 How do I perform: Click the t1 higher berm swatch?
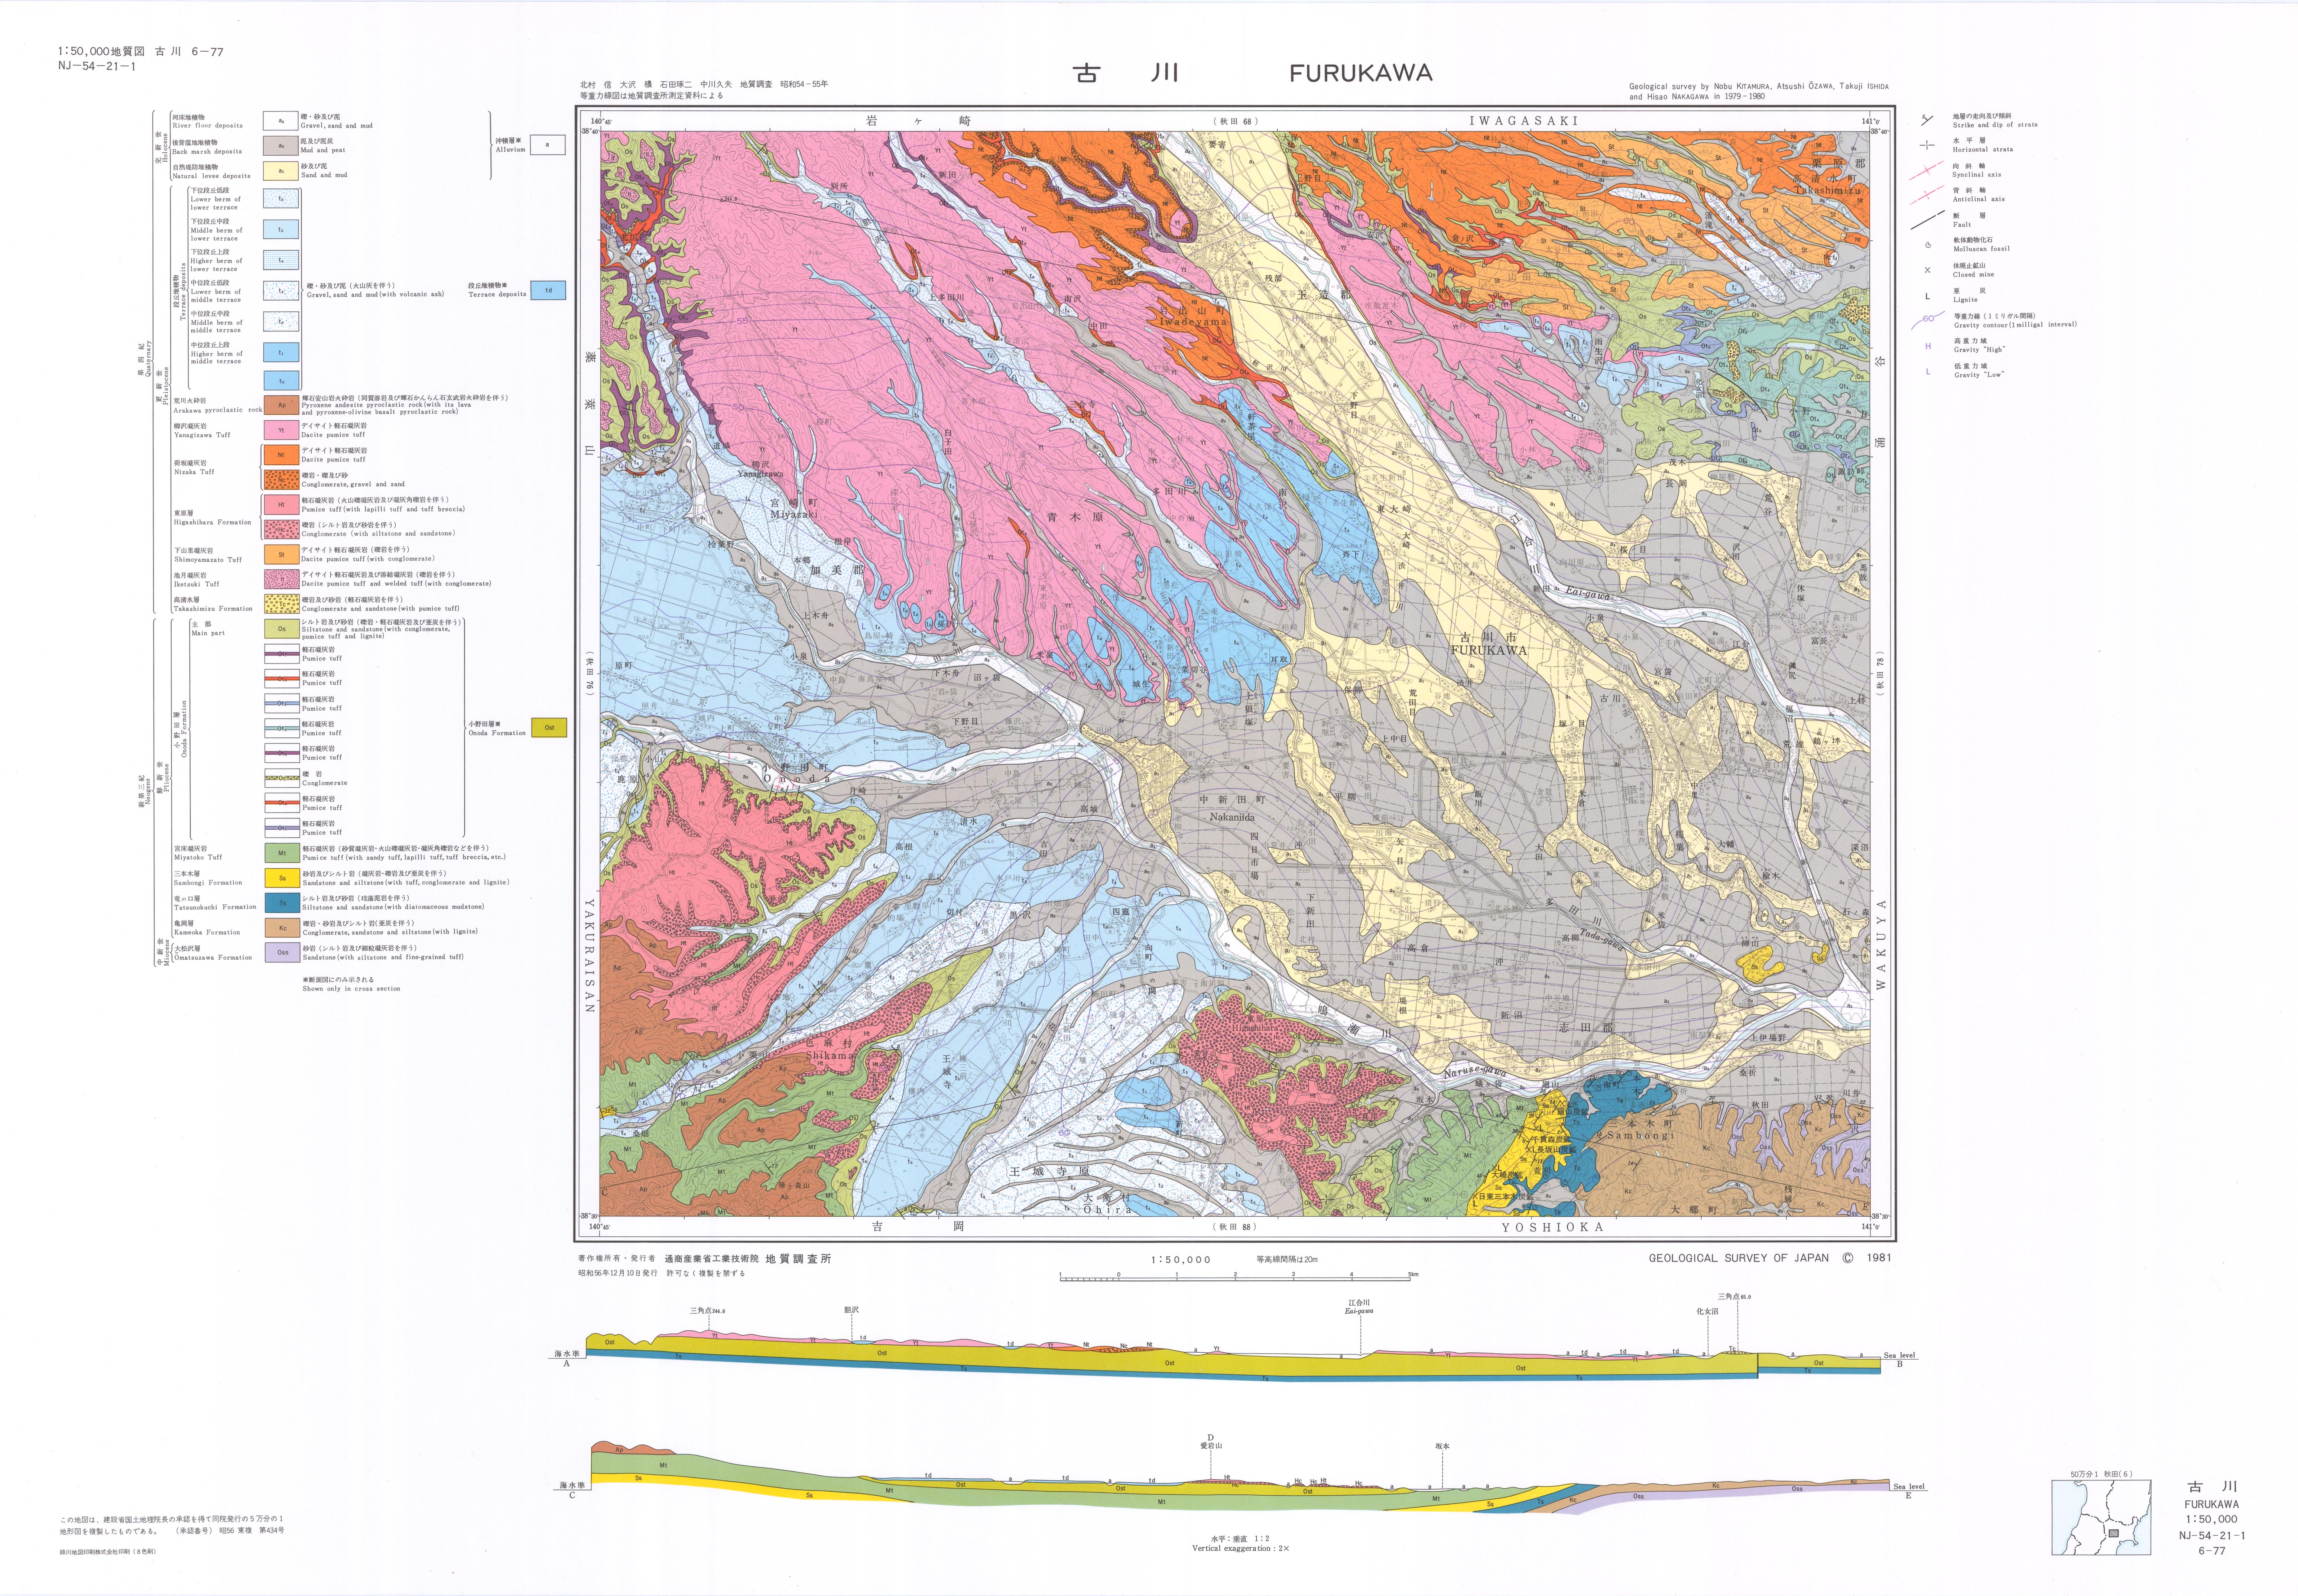tap(281, 352)
